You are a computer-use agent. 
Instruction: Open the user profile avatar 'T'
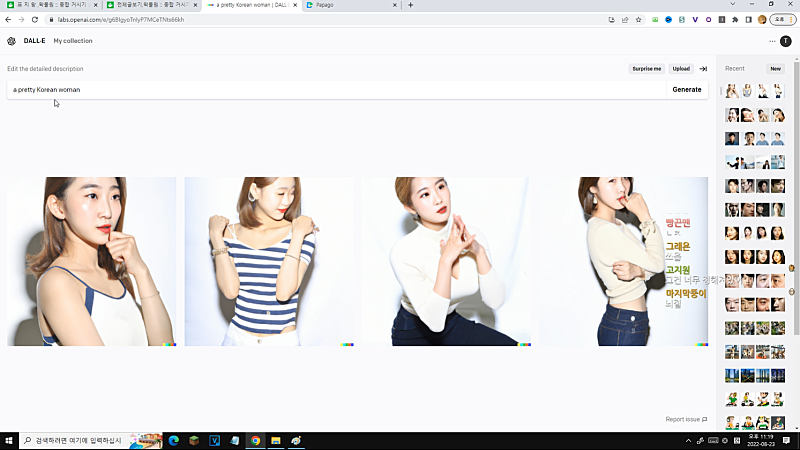coord(786,41)
